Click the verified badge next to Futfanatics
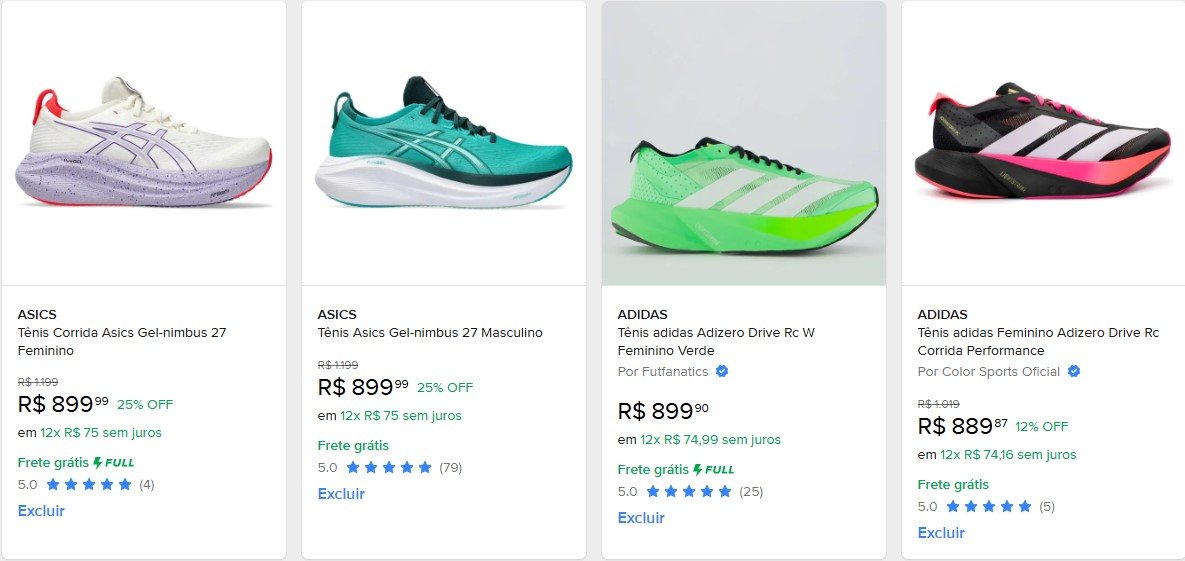This screenshot has width=1185, height=561. pyautogui.click(x=722, y=371)
